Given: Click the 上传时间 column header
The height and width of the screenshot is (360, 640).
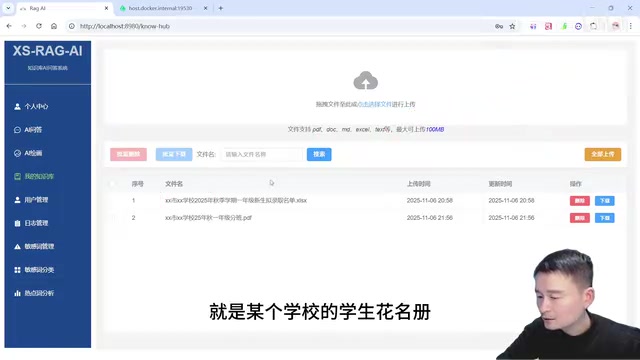Looking at the screenshot, I should pos(418,184).
